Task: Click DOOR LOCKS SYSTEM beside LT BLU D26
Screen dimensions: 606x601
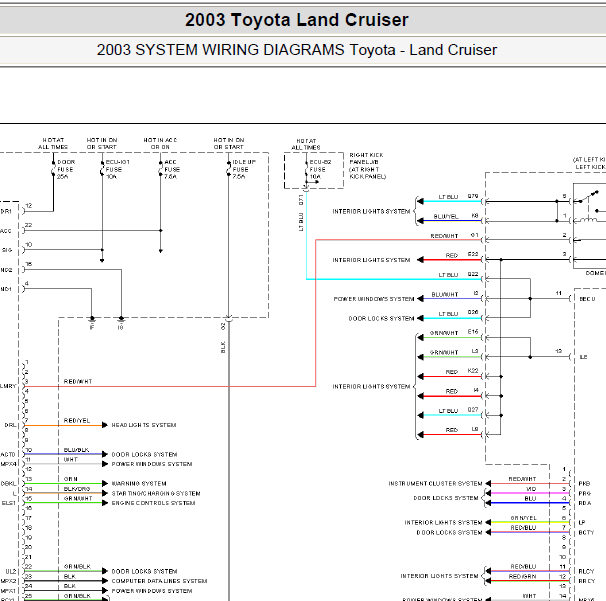Action: coord(381,318)
